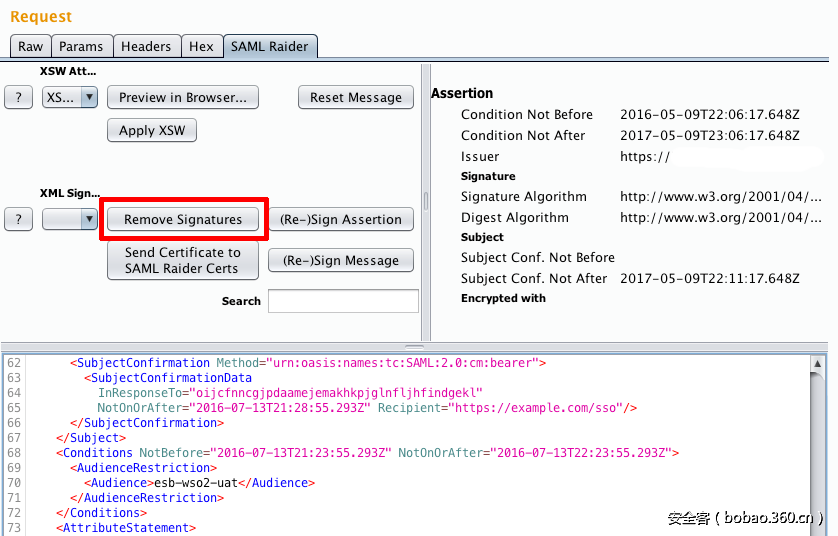
Task: Open the XSW attack help question button
Action: click(x=18, y=98)
